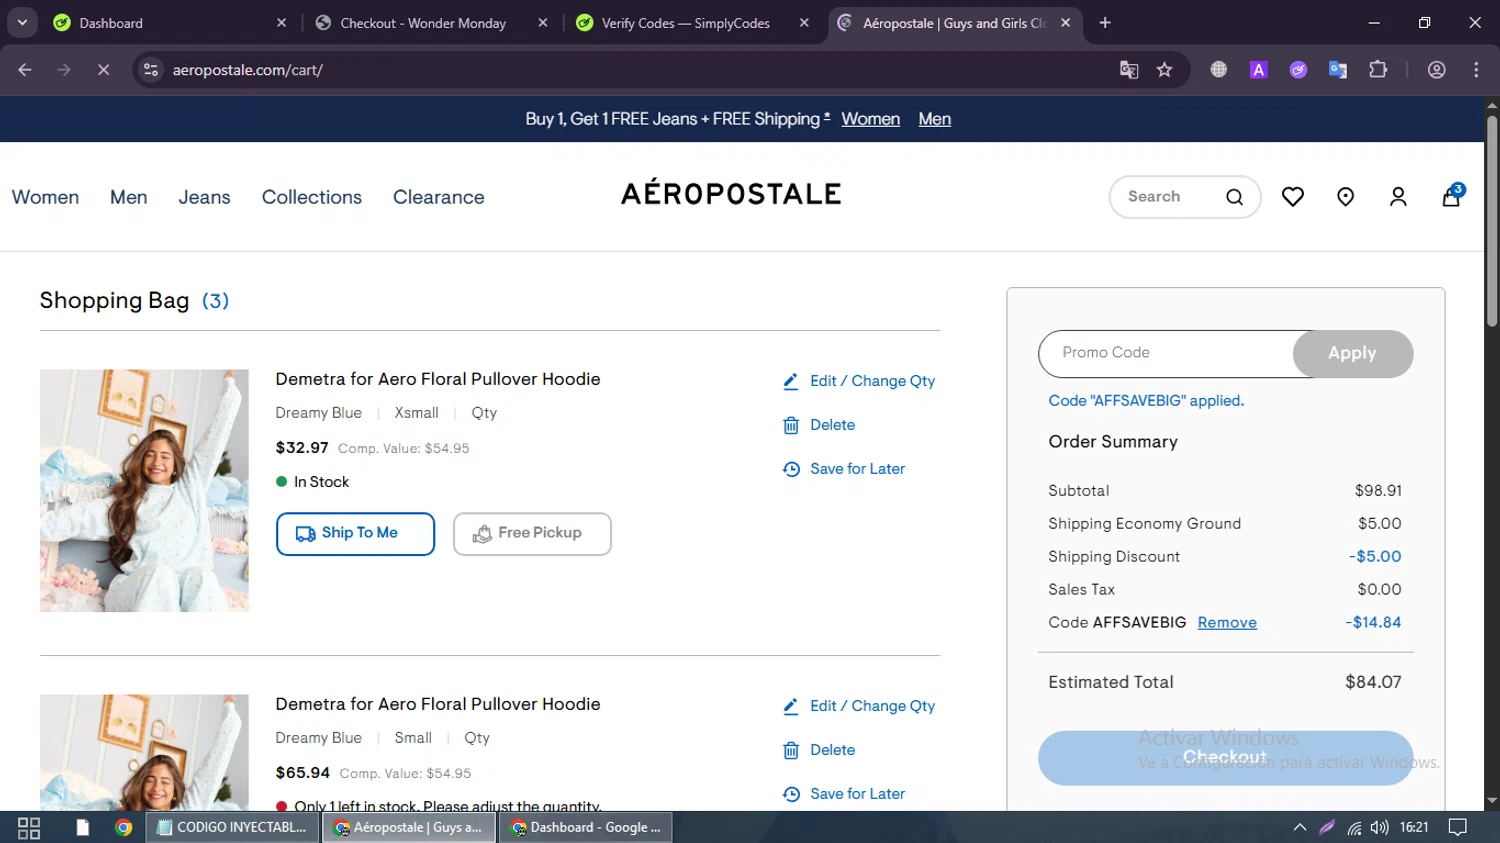The height and width of the screenshot is (843, 1500).
Task: Click the Checkout button
Action: (1225, 757)
